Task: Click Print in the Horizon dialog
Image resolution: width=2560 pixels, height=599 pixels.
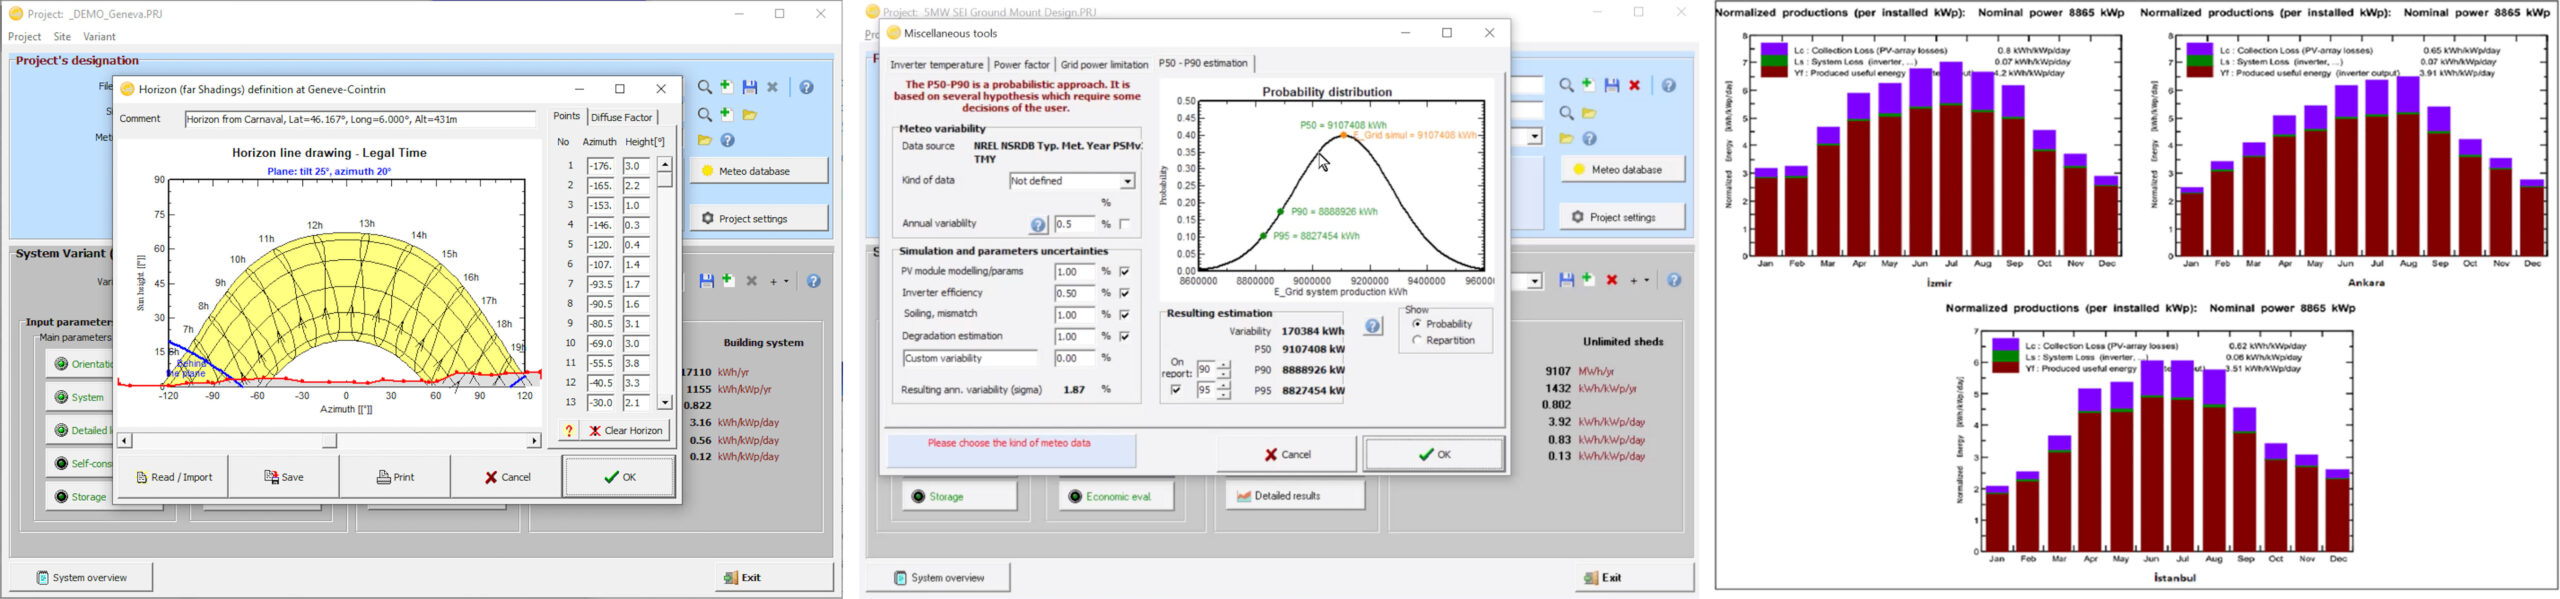Action: click(395, 477)
